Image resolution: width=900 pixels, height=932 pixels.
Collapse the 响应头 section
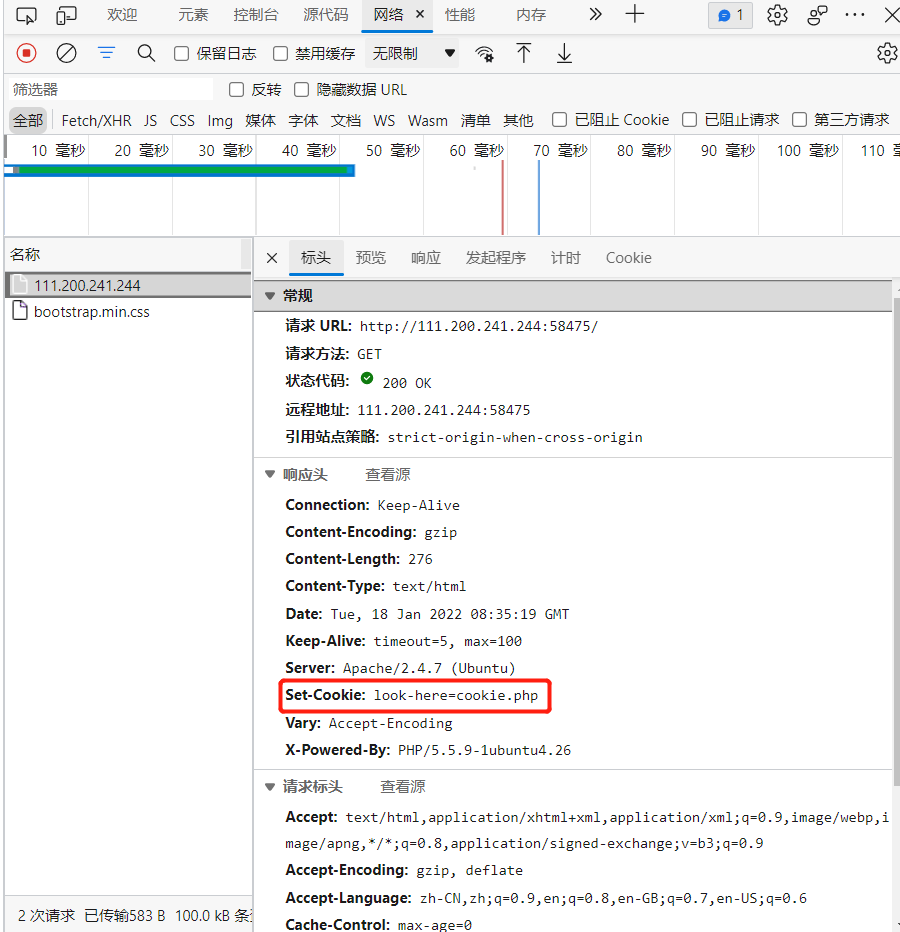269,475
